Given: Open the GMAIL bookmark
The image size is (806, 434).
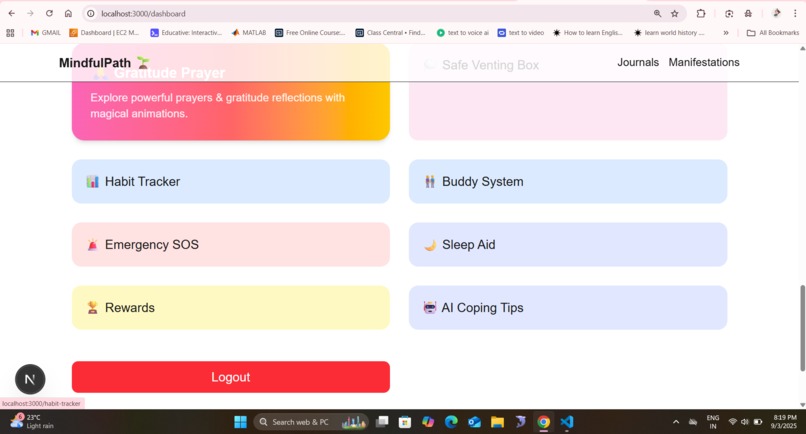Looking at the screenshot, I should pyautogui.click(x=46, y=32).
